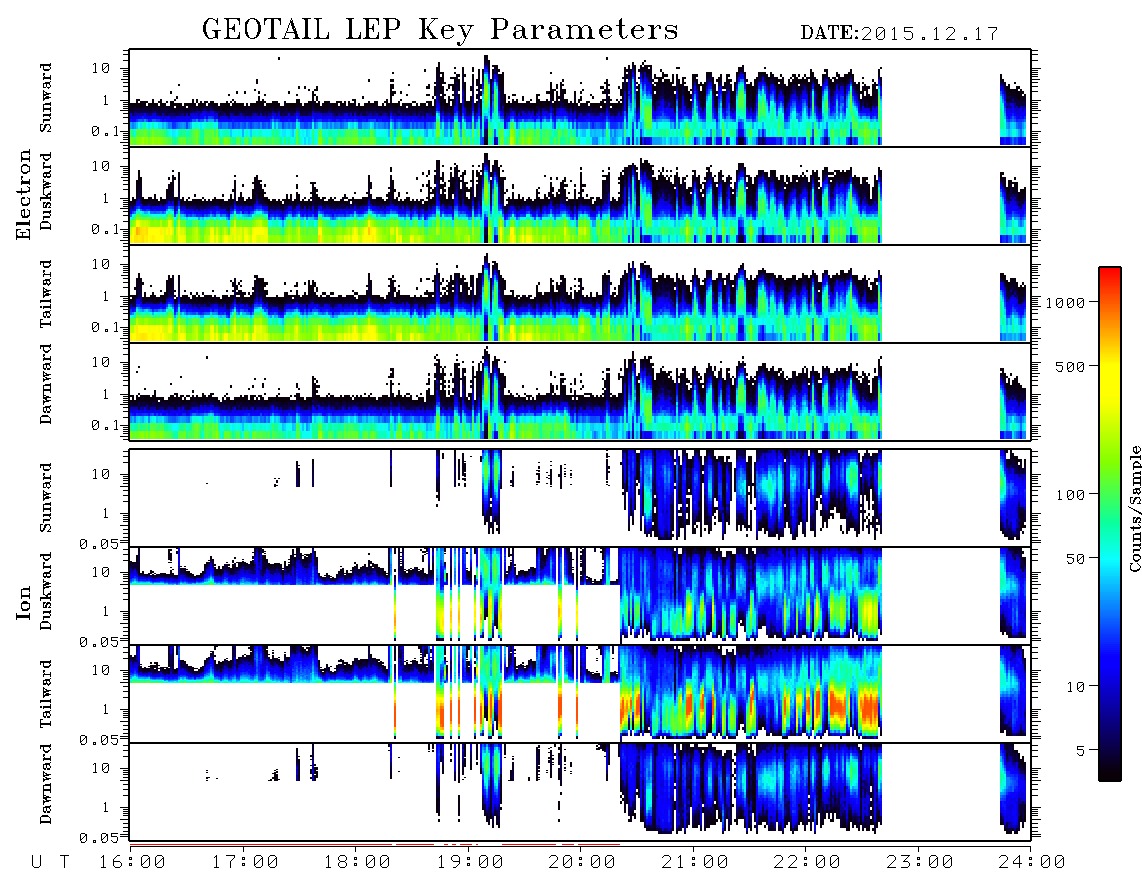Click the '100' colorbar tick label
The width and height of the screenshot is (1142, 880).
coord(1070,495)
